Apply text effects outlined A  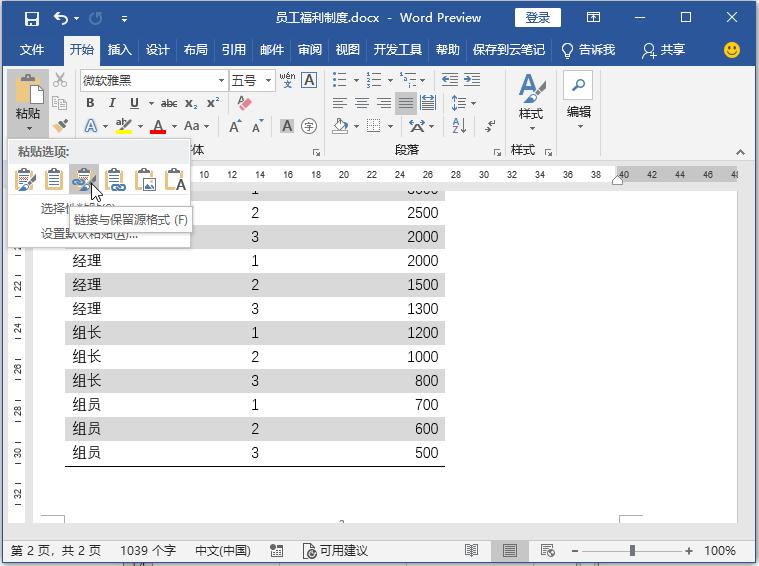(x=91, y=126)
